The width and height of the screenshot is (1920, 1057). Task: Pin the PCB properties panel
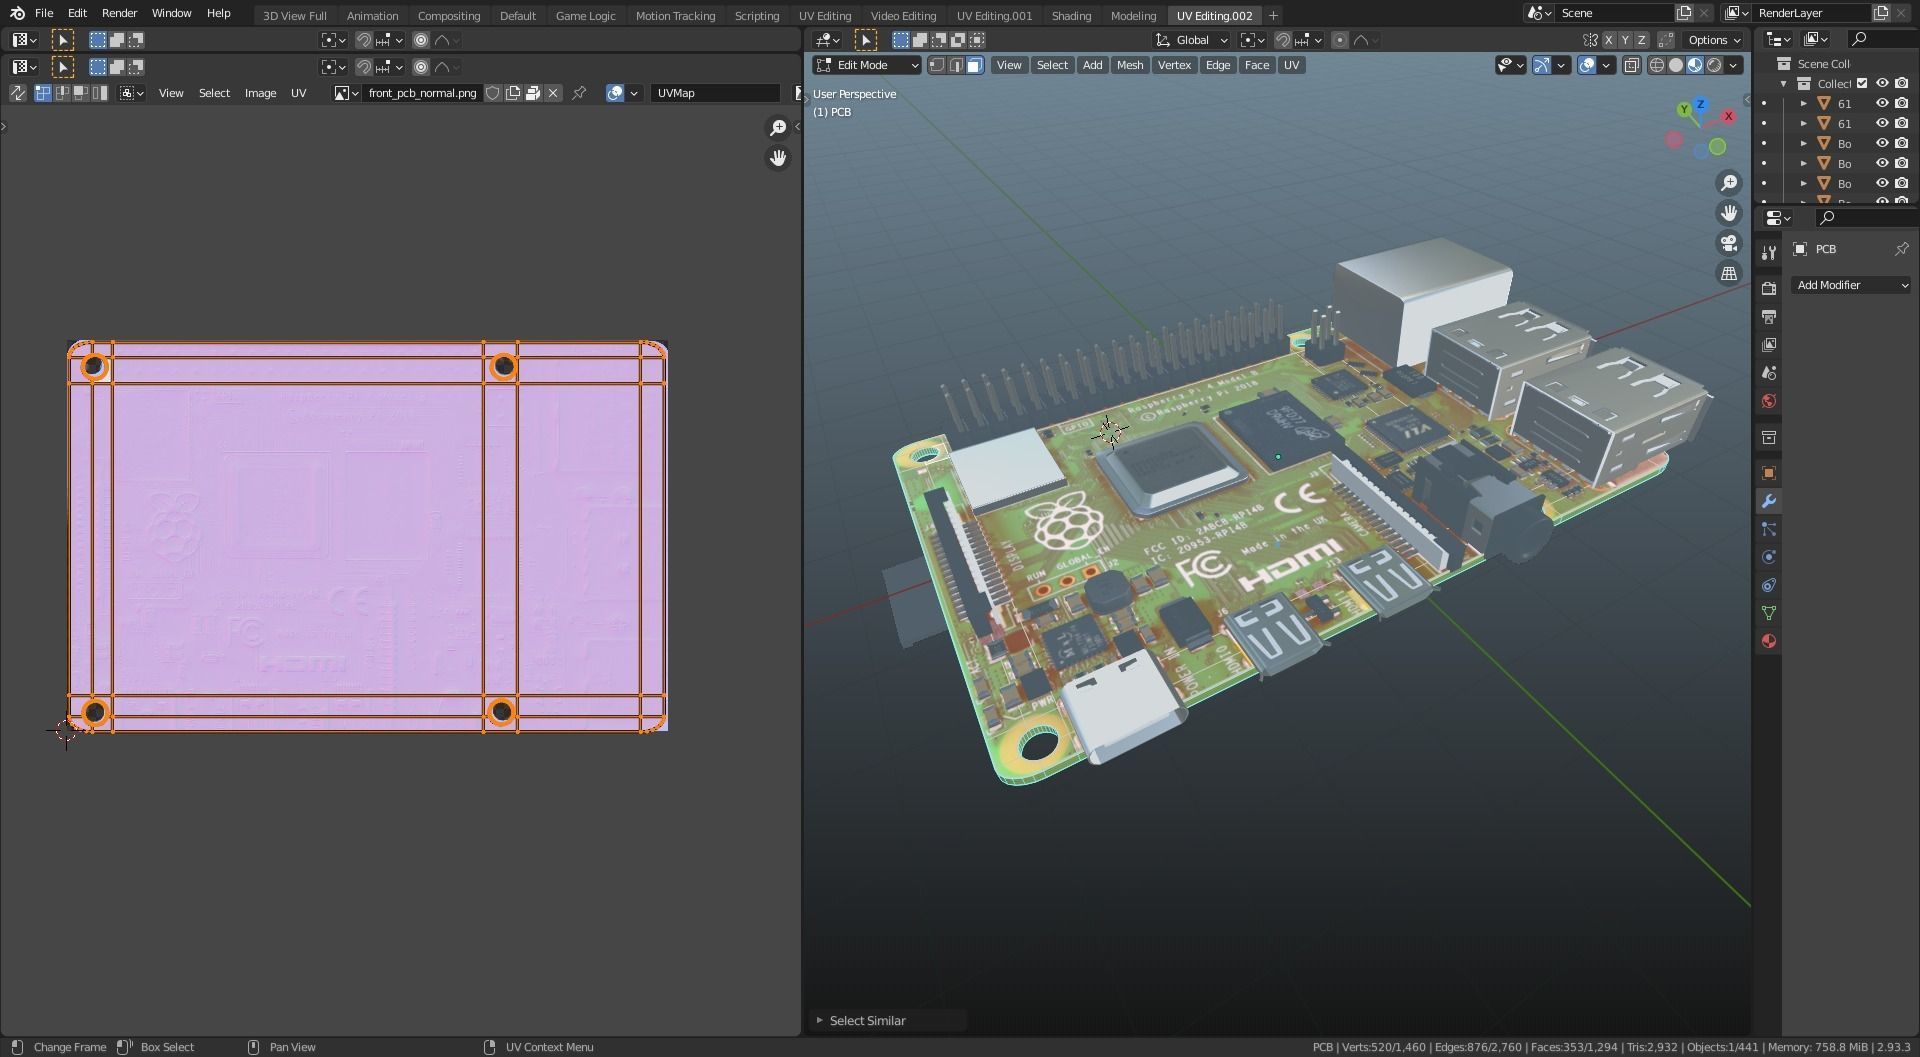coord(1901,249)
